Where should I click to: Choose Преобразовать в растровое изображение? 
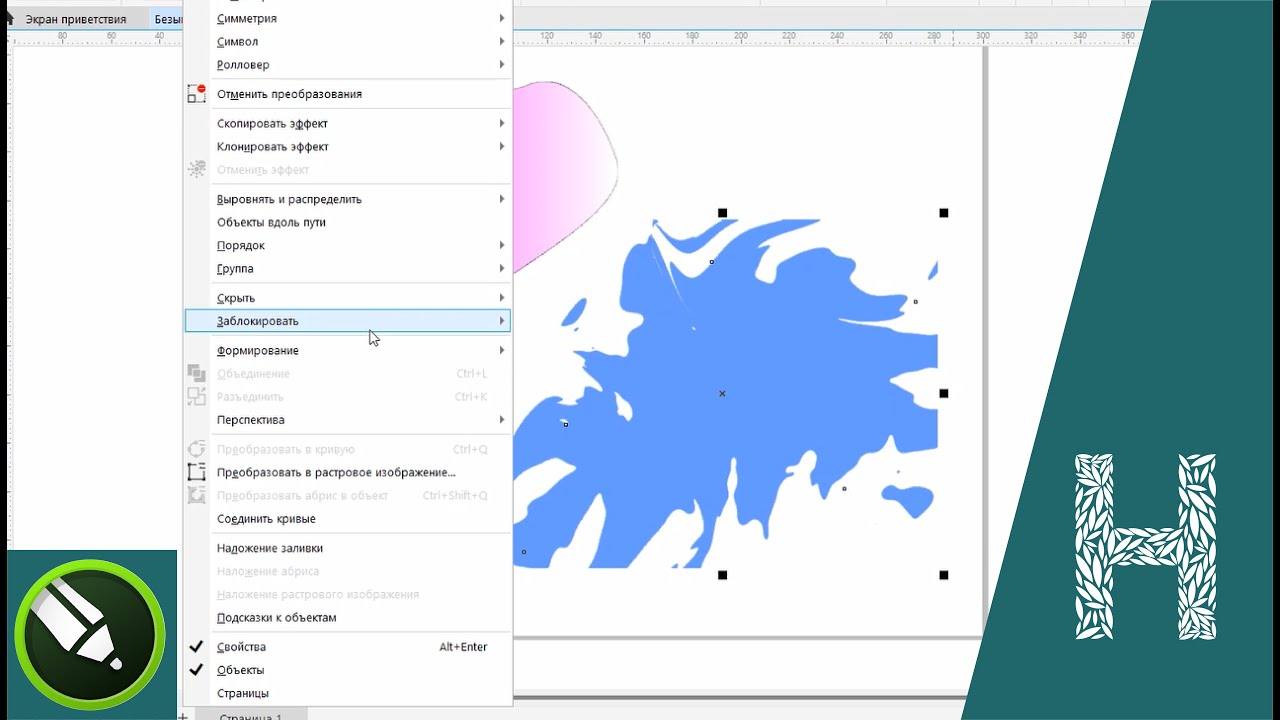coord(347,472)
